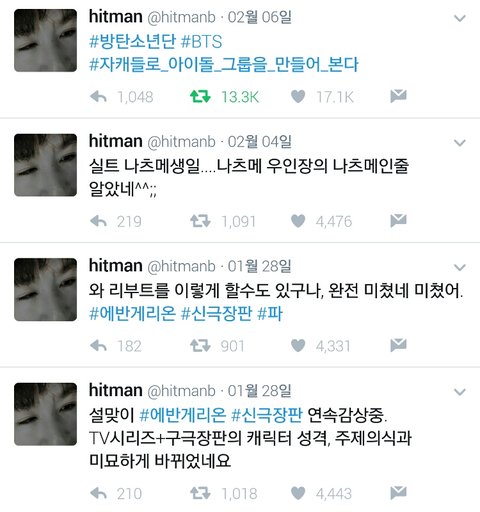Viewport: 480px width, 512px height.
Task: Share the 02월 04일 tweet via message
Action: click(x=398, y=221)
